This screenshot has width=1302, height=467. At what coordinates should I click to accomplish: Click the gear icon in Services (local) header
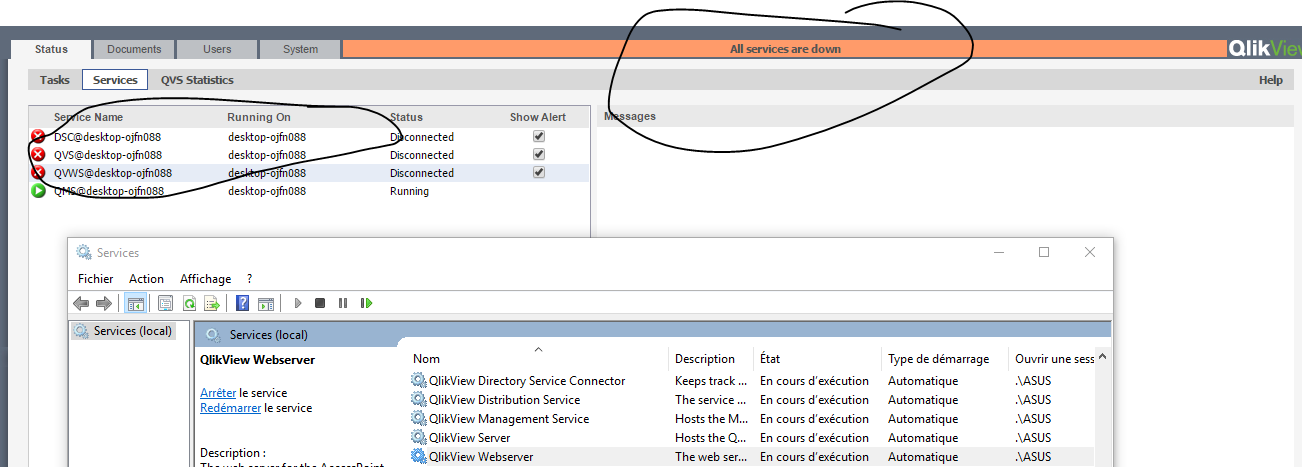pos(213,334)
